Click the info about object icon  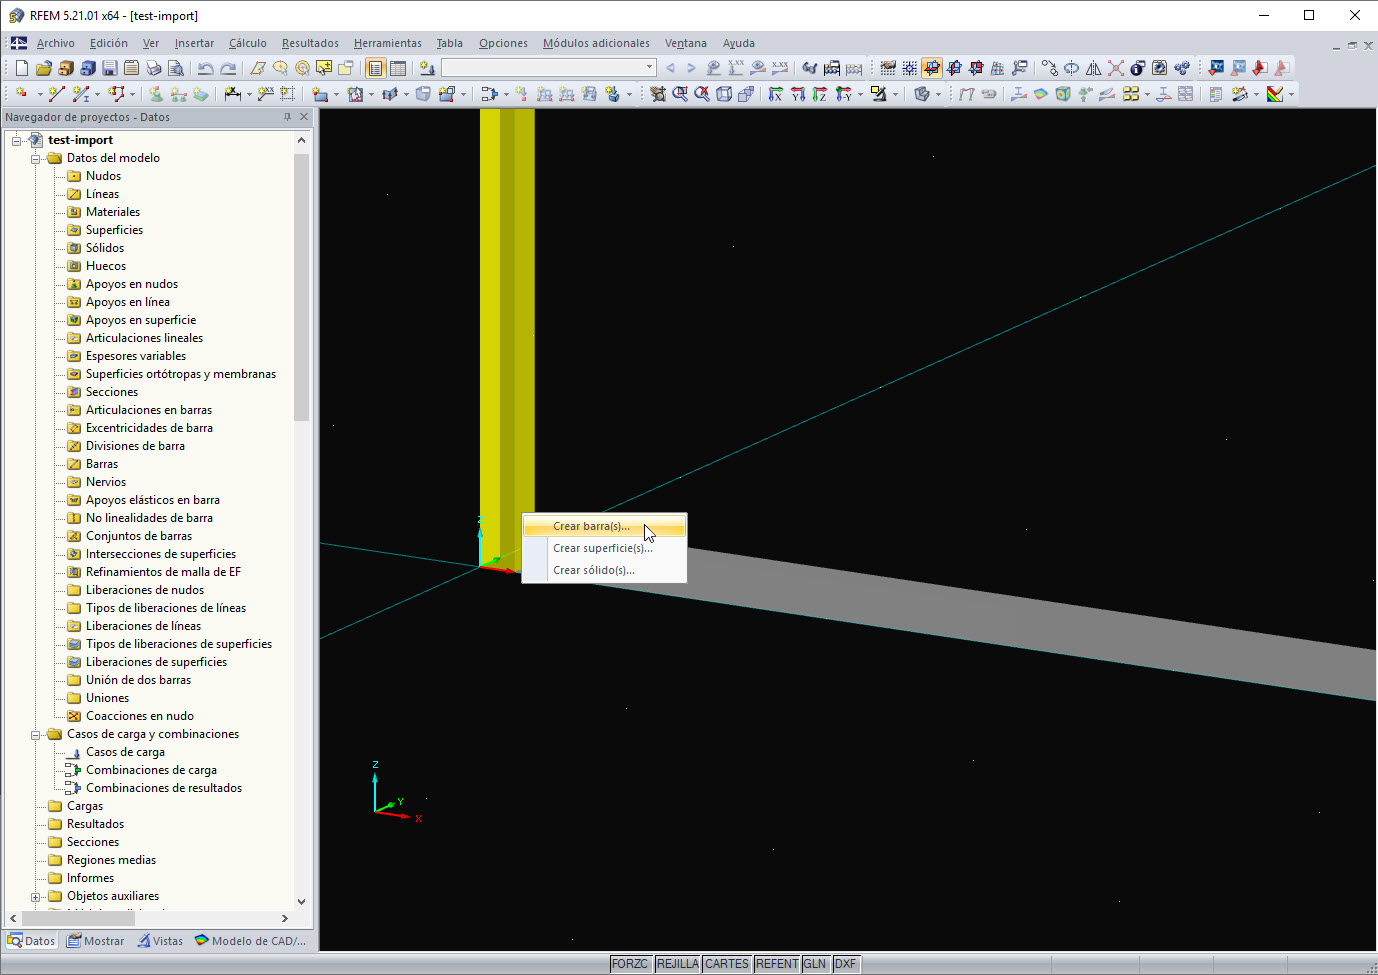[x=1137, y=68]
